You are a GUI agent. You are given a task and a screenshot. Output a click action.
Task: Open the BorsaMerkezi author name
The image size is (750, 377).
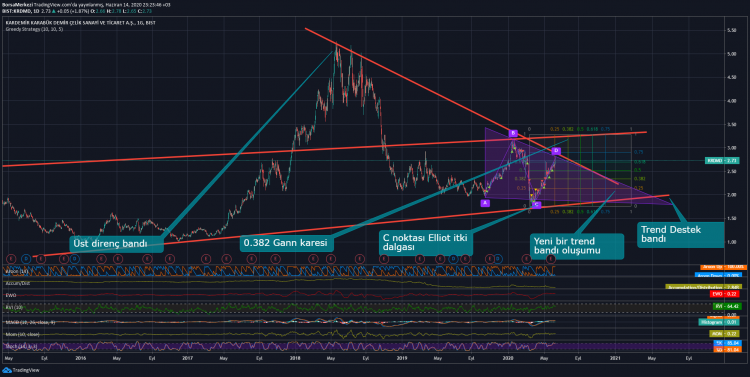click(17, 5)
